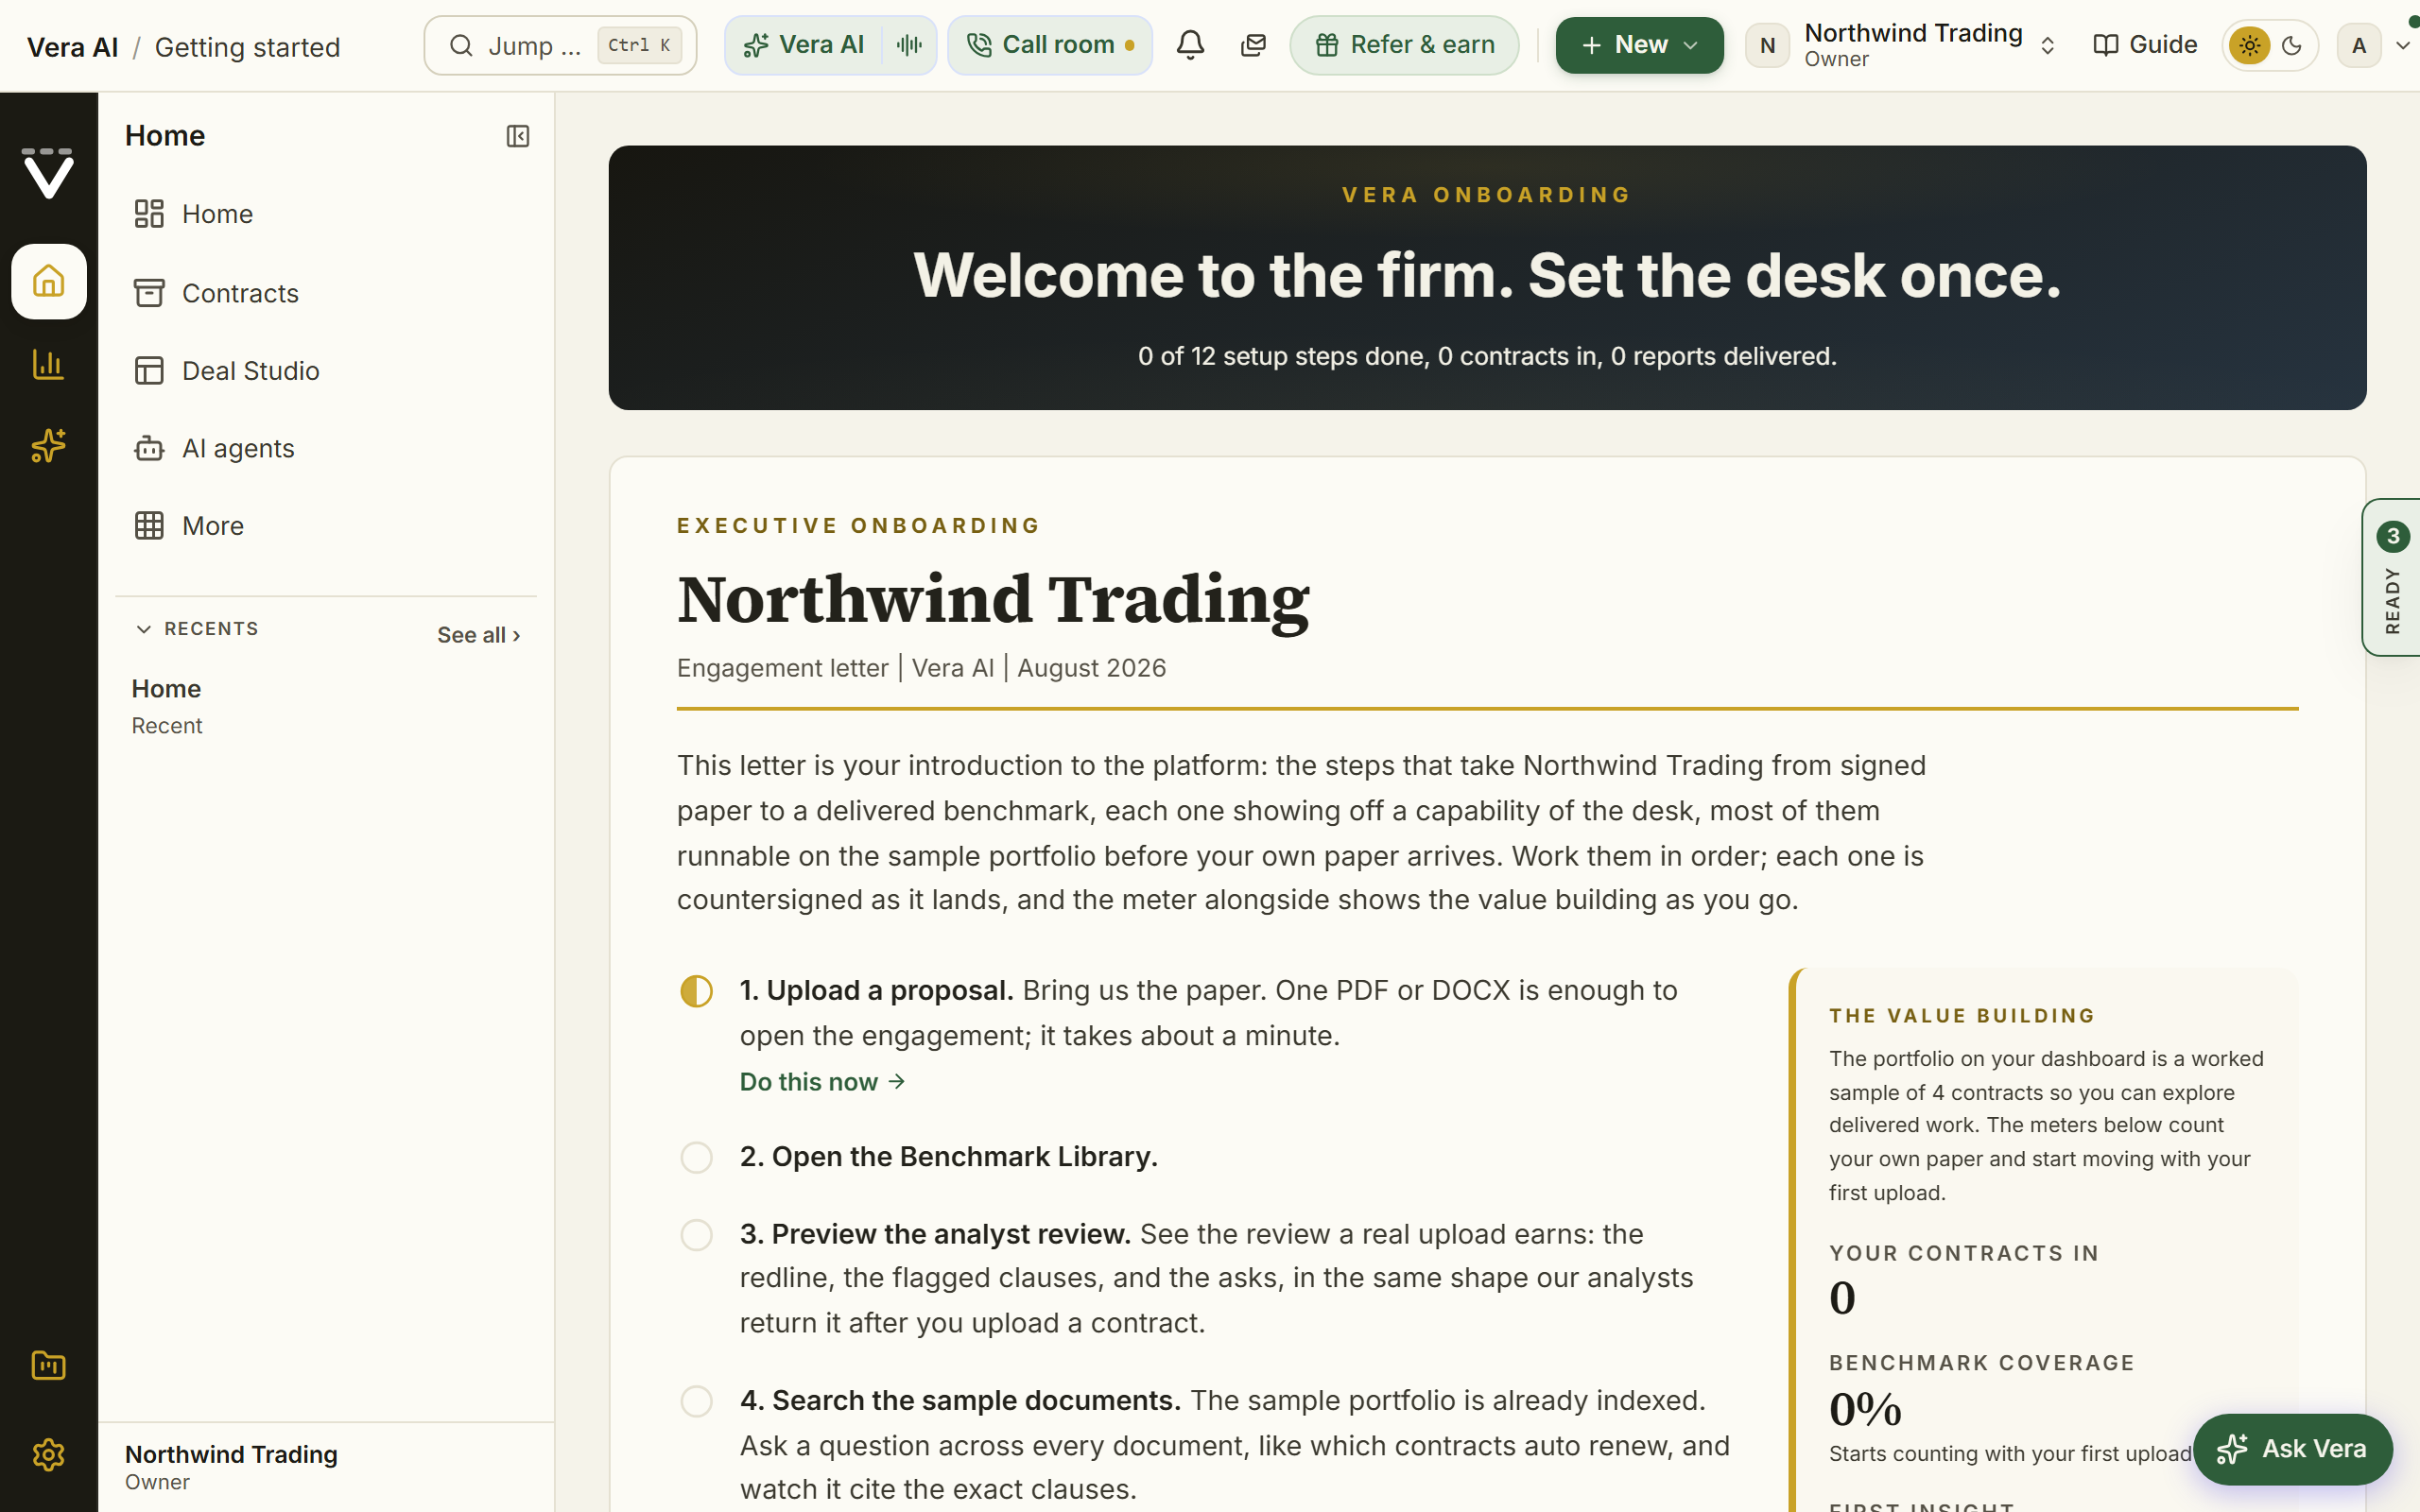Click the Vera V logo in the rail
2420x1512 pixels.
(x=48, y=173)
